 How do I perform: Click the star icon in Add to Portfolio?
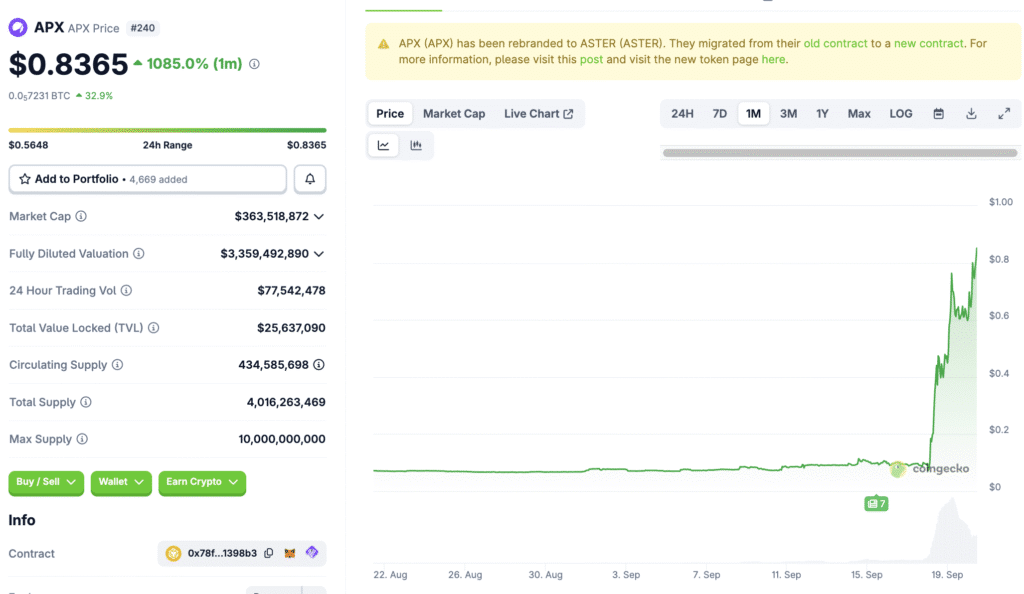click(x=25, y=179)
